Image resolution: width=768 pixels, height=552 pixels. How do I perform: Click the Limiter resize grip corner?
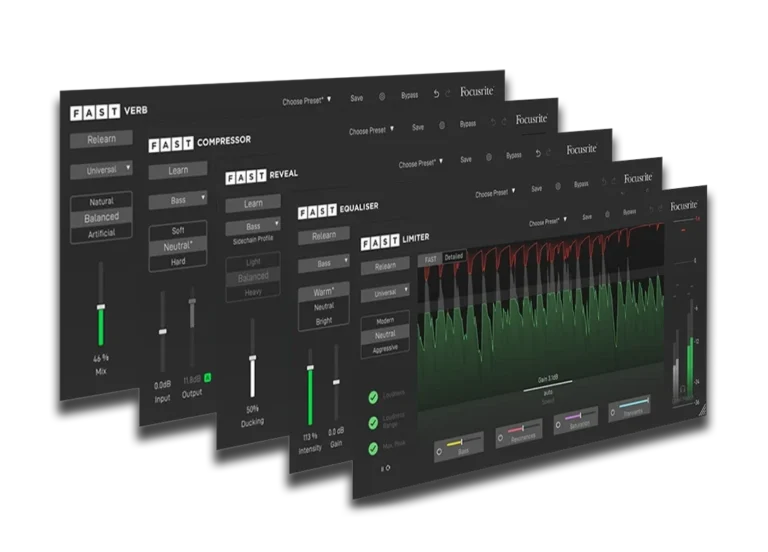tap(701, 408)
